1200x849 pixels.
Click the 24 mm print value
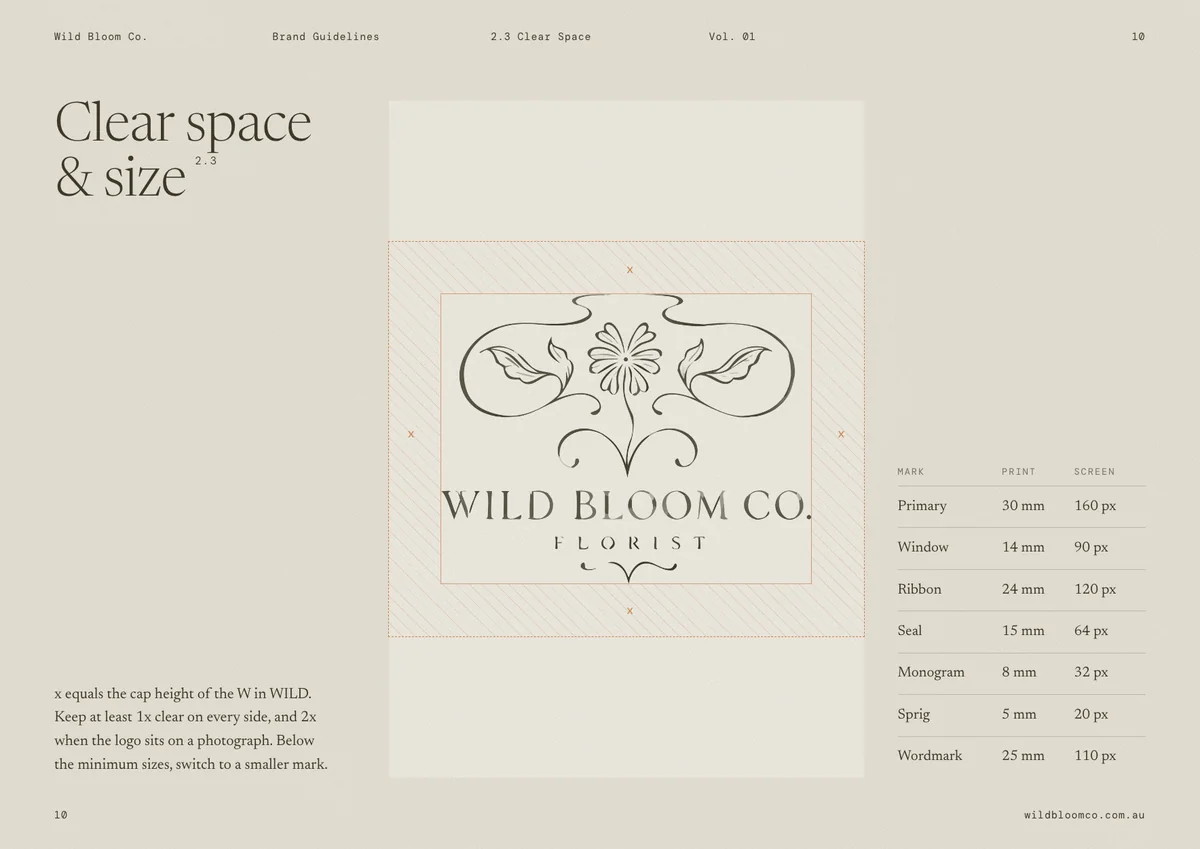pos(1023,590)
